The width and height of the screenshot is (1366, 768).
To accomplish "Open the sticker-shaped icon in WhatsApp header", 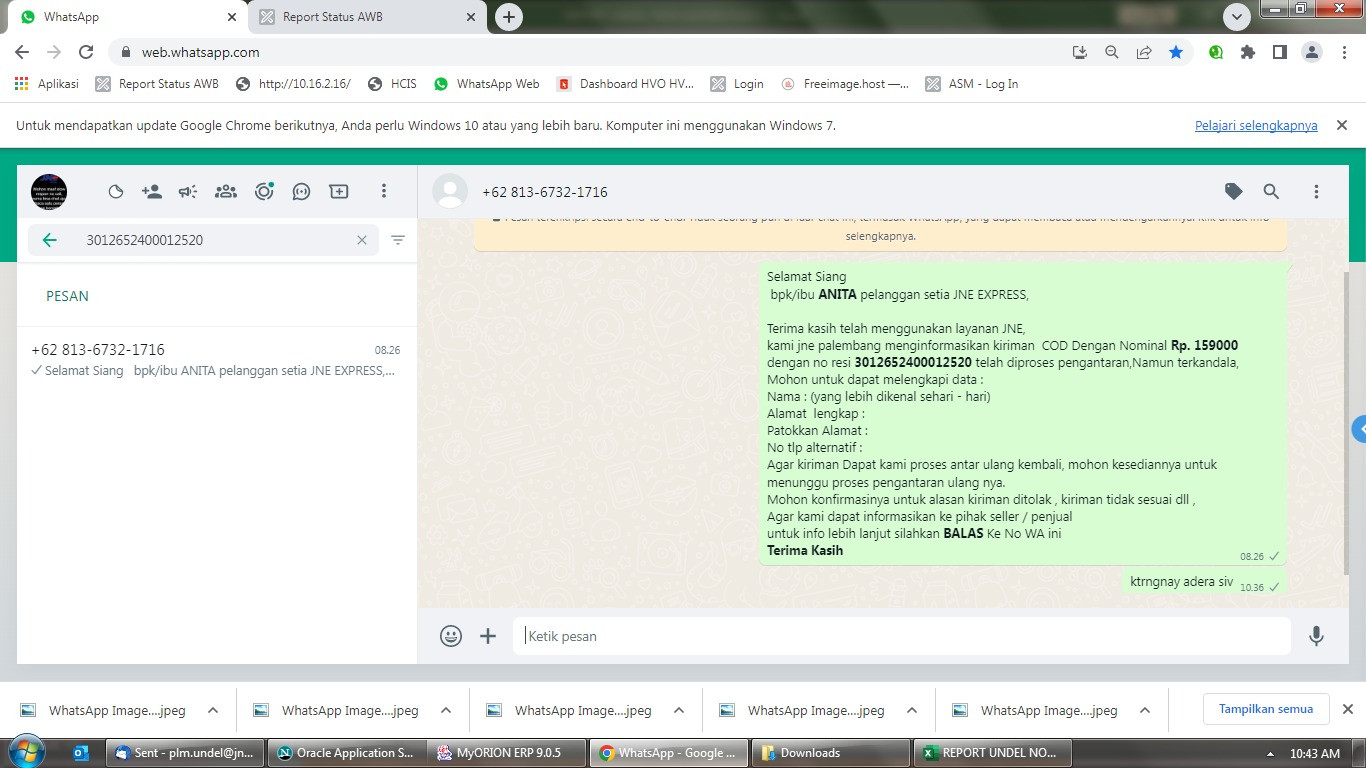I will coord(115,191).
